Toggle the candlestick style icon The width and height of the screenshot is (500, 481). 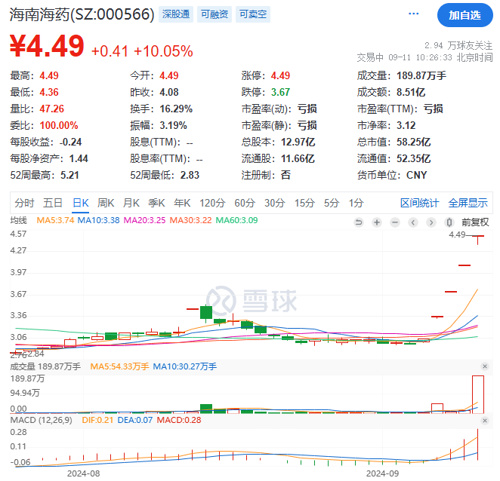click(449, 222)
